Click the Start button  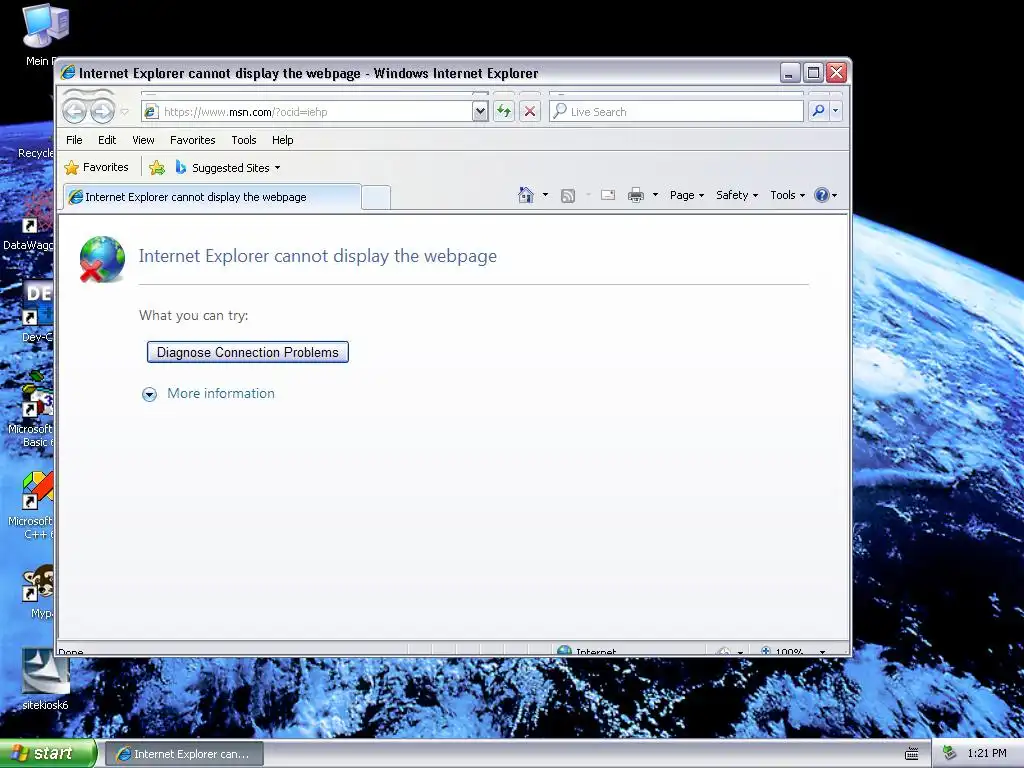(x=48, y=754)
